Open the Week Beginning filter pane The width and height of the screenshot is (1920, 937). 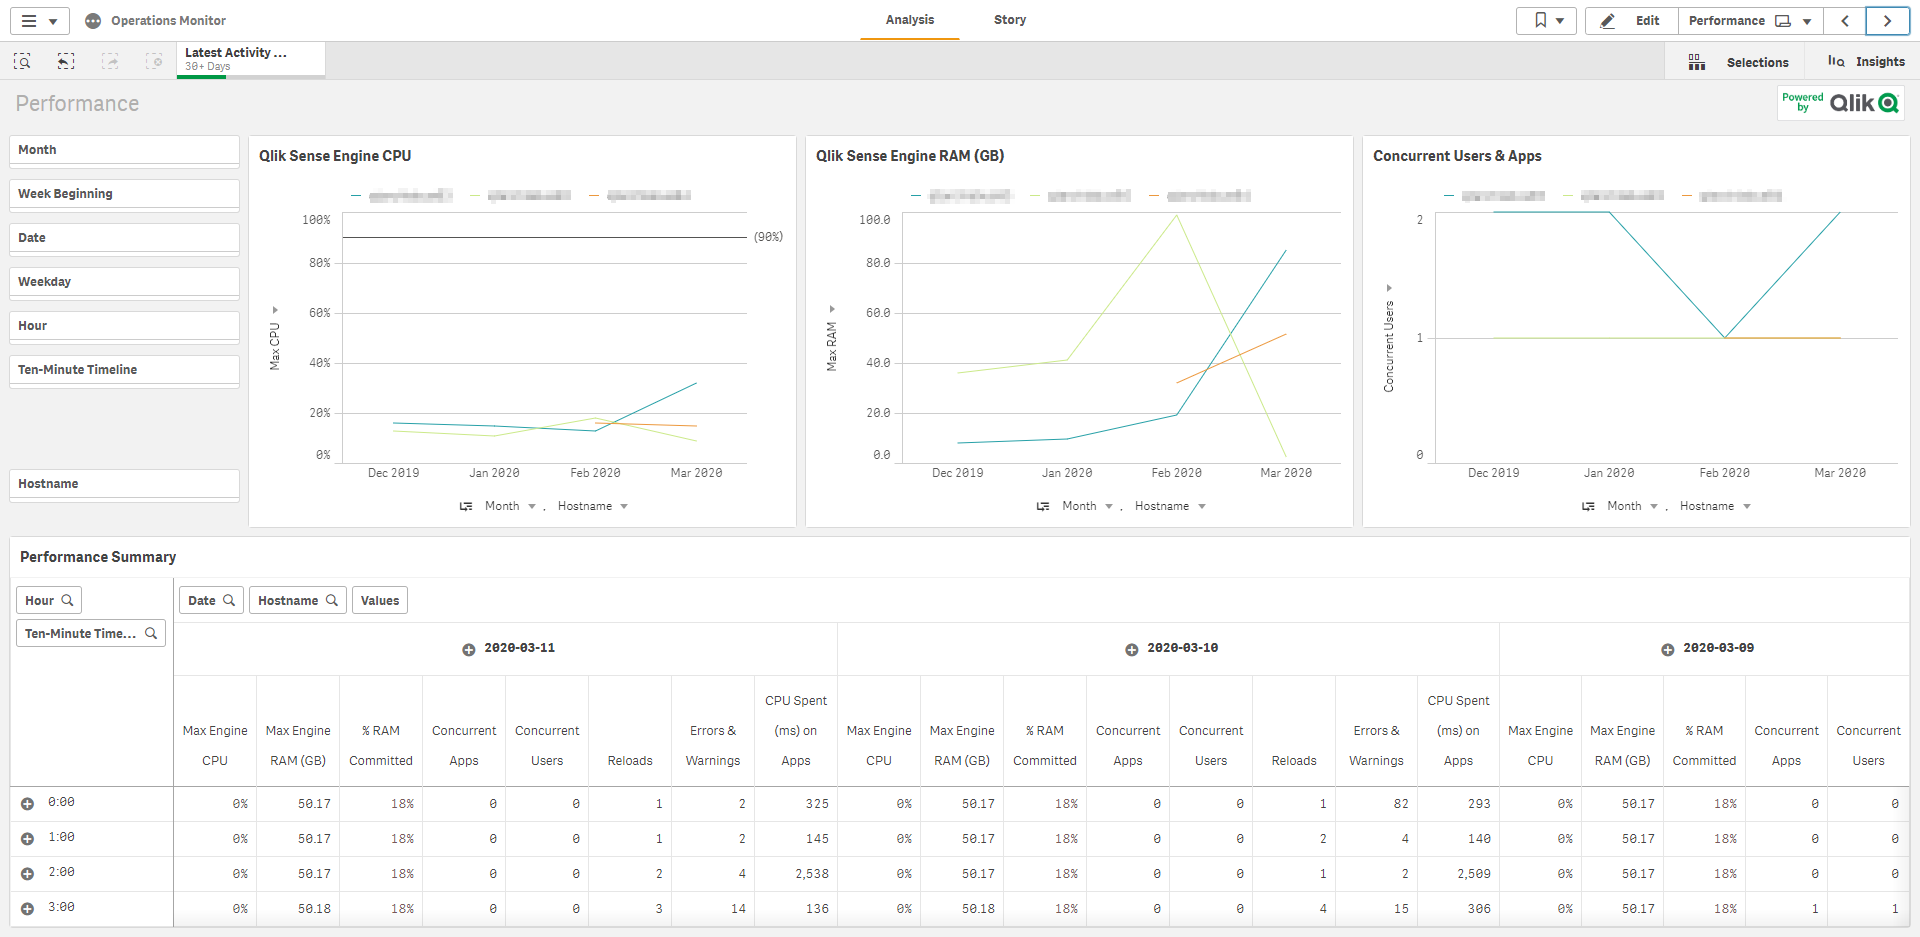coord(124,194)
